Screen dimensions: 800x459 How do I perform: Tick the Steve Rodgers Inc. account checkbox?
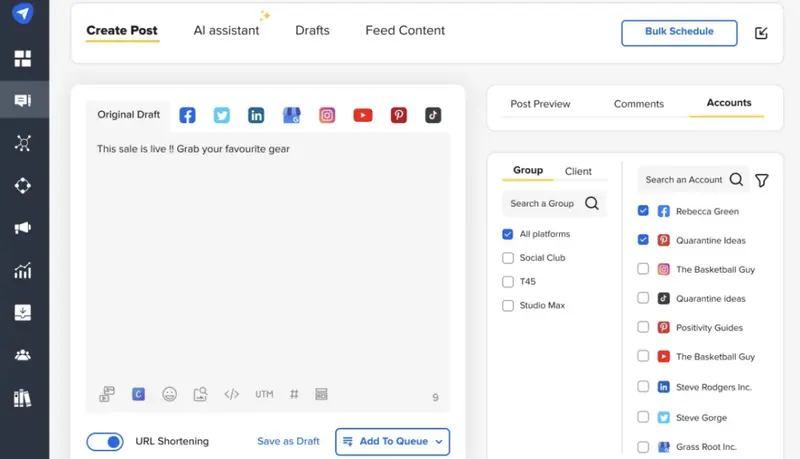click(x=643, y=387)
